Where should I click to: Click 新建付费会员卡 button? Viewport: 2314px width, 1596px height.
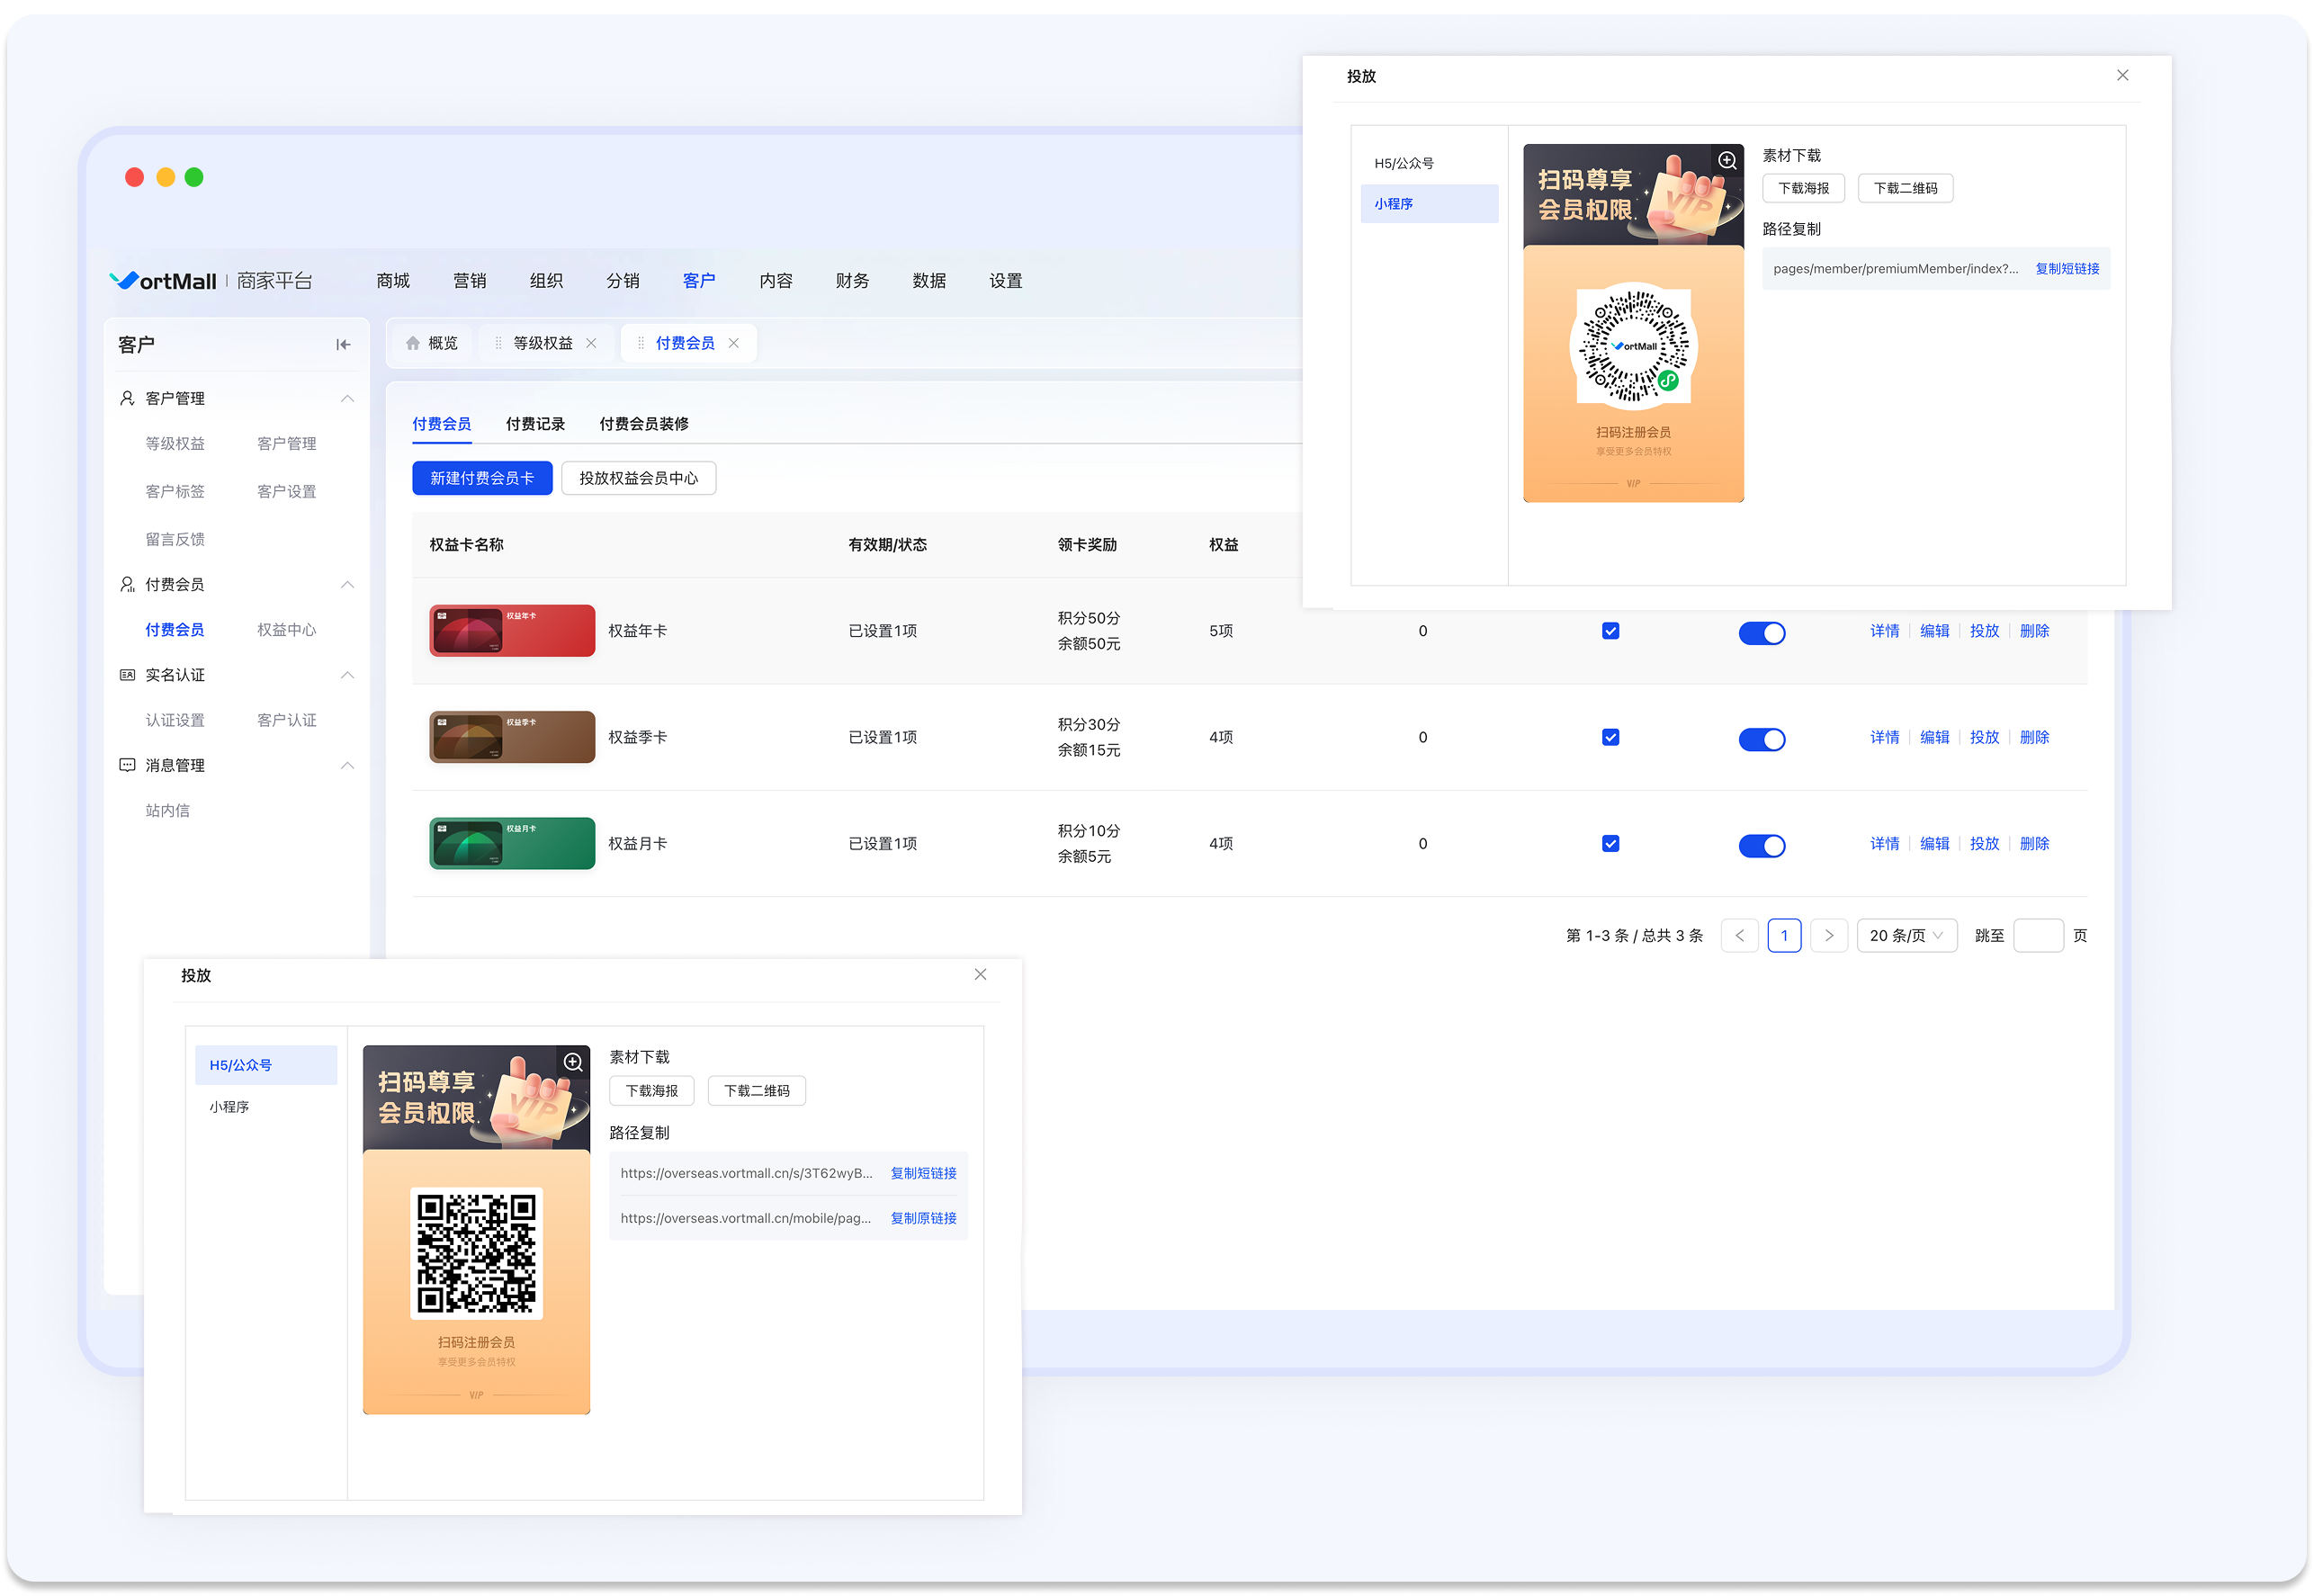click(482, 478)
